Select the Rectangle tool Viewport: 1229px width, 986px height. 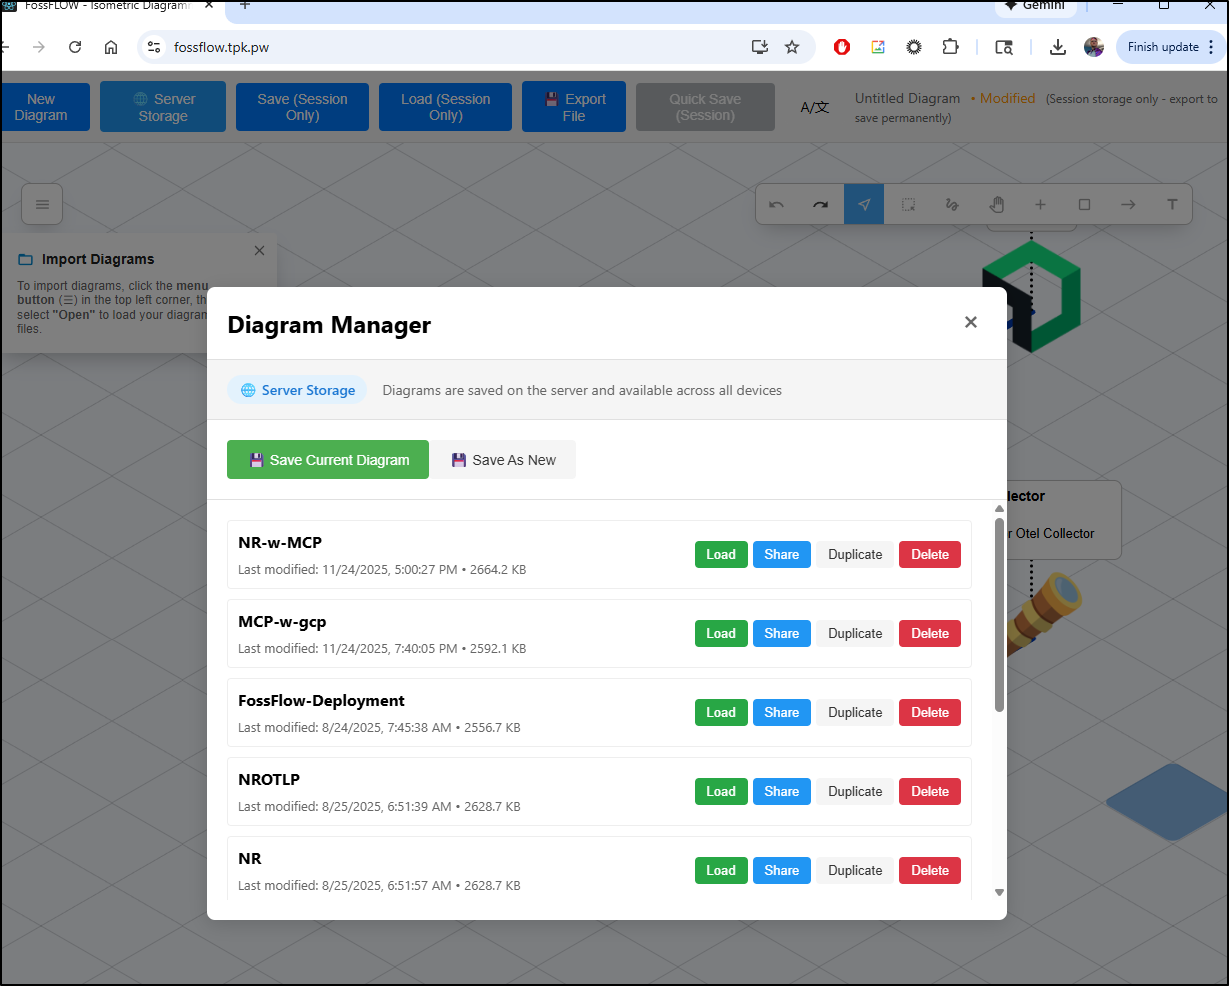1084,205
